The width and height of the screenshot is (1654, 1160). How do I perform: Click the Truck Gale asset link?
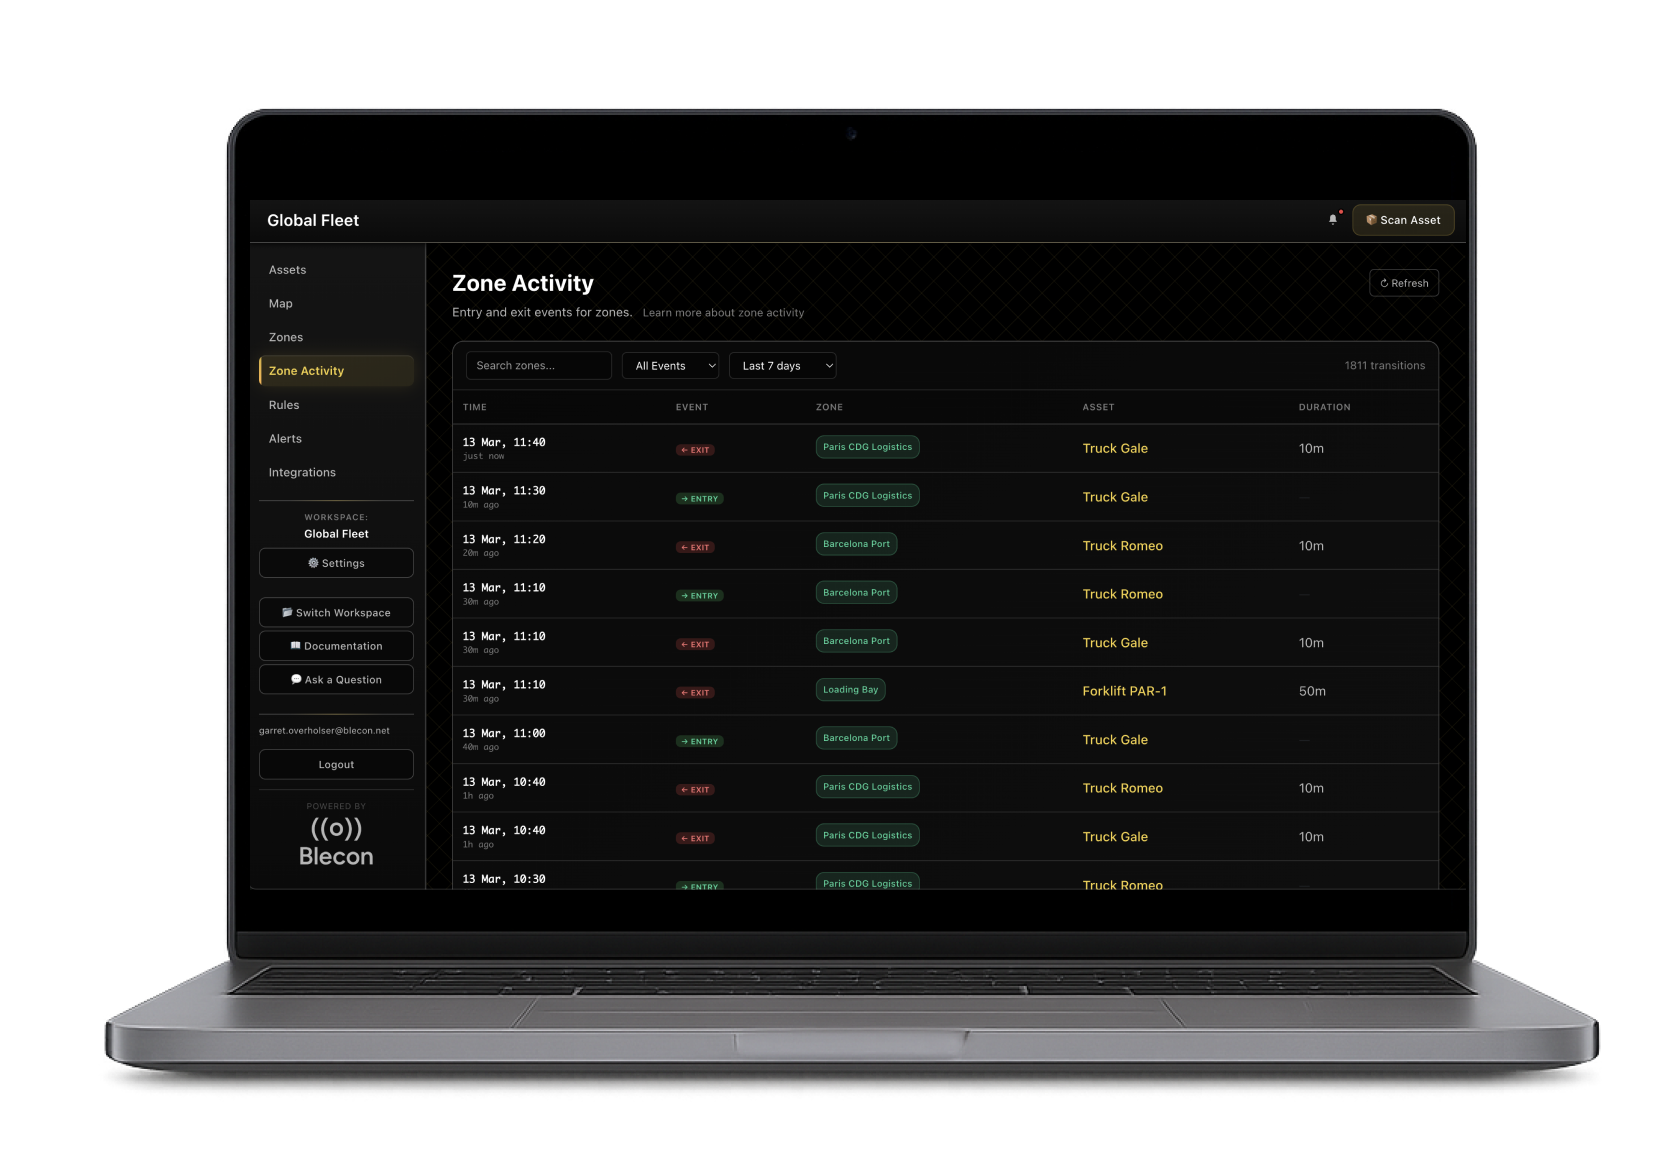pyautogui.click(x=1115, y=448)
